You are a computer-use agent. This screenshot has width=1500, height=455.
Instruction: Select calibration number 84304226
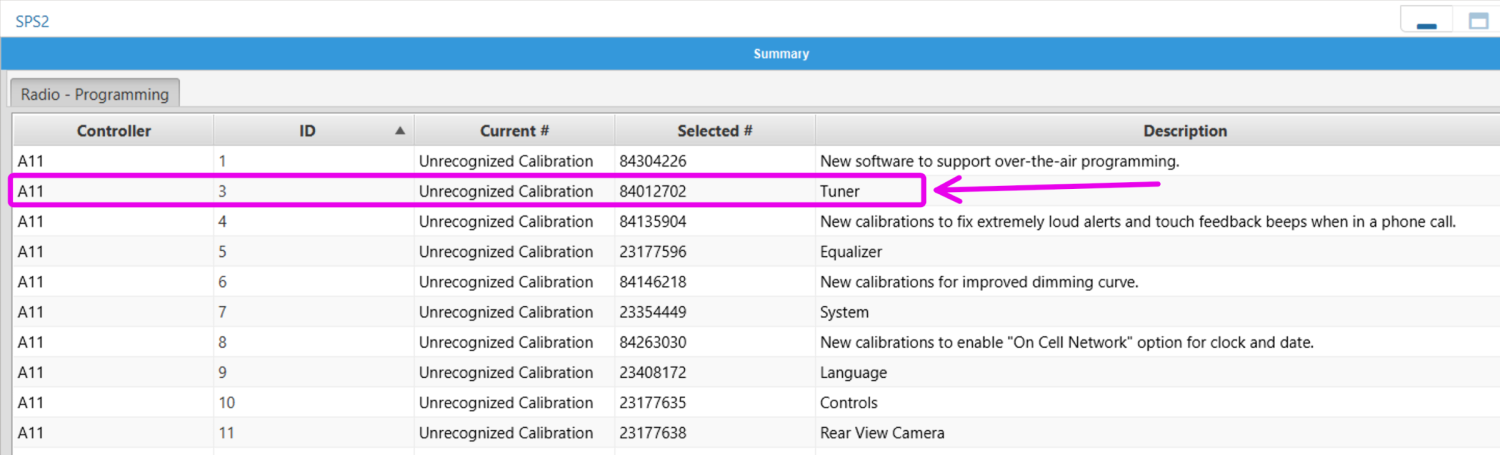653,161
